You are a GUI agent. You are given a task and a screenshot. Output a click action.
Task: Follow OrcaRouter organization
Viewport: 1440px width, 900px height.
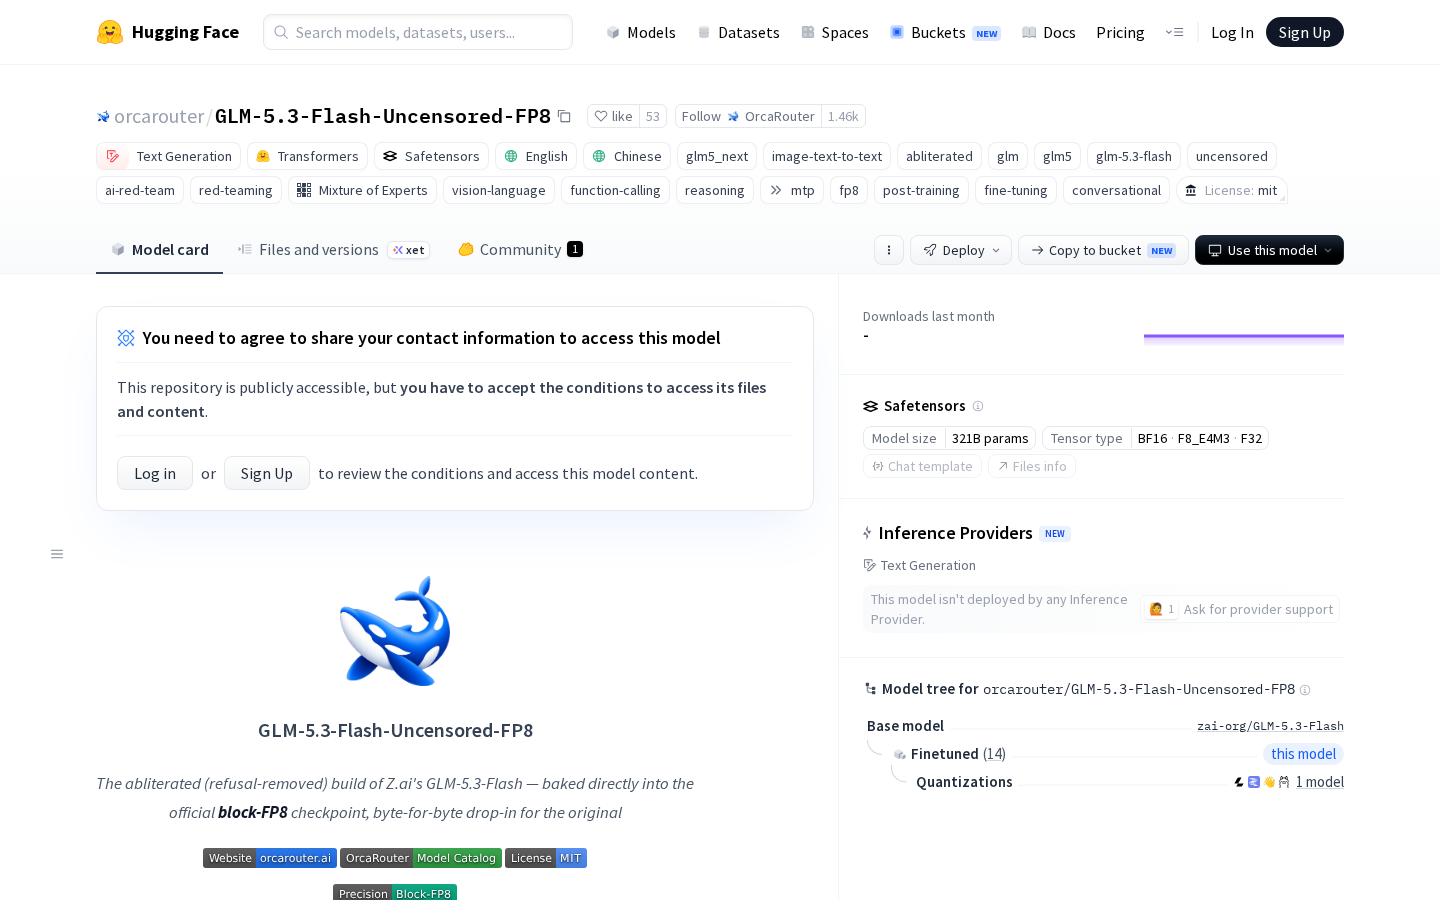pyautogui.click(x=748, y=116)
